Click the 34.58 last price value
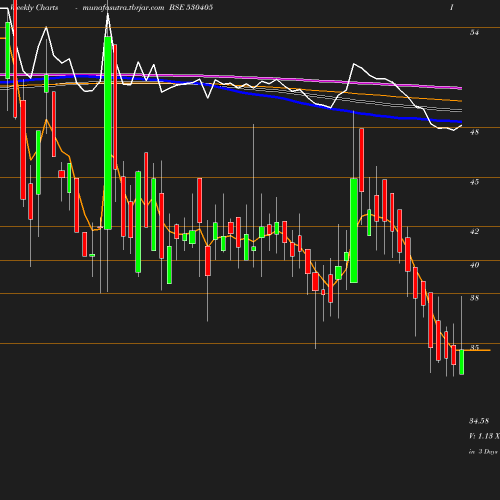The image size is (500, 500). pos(479,421)
